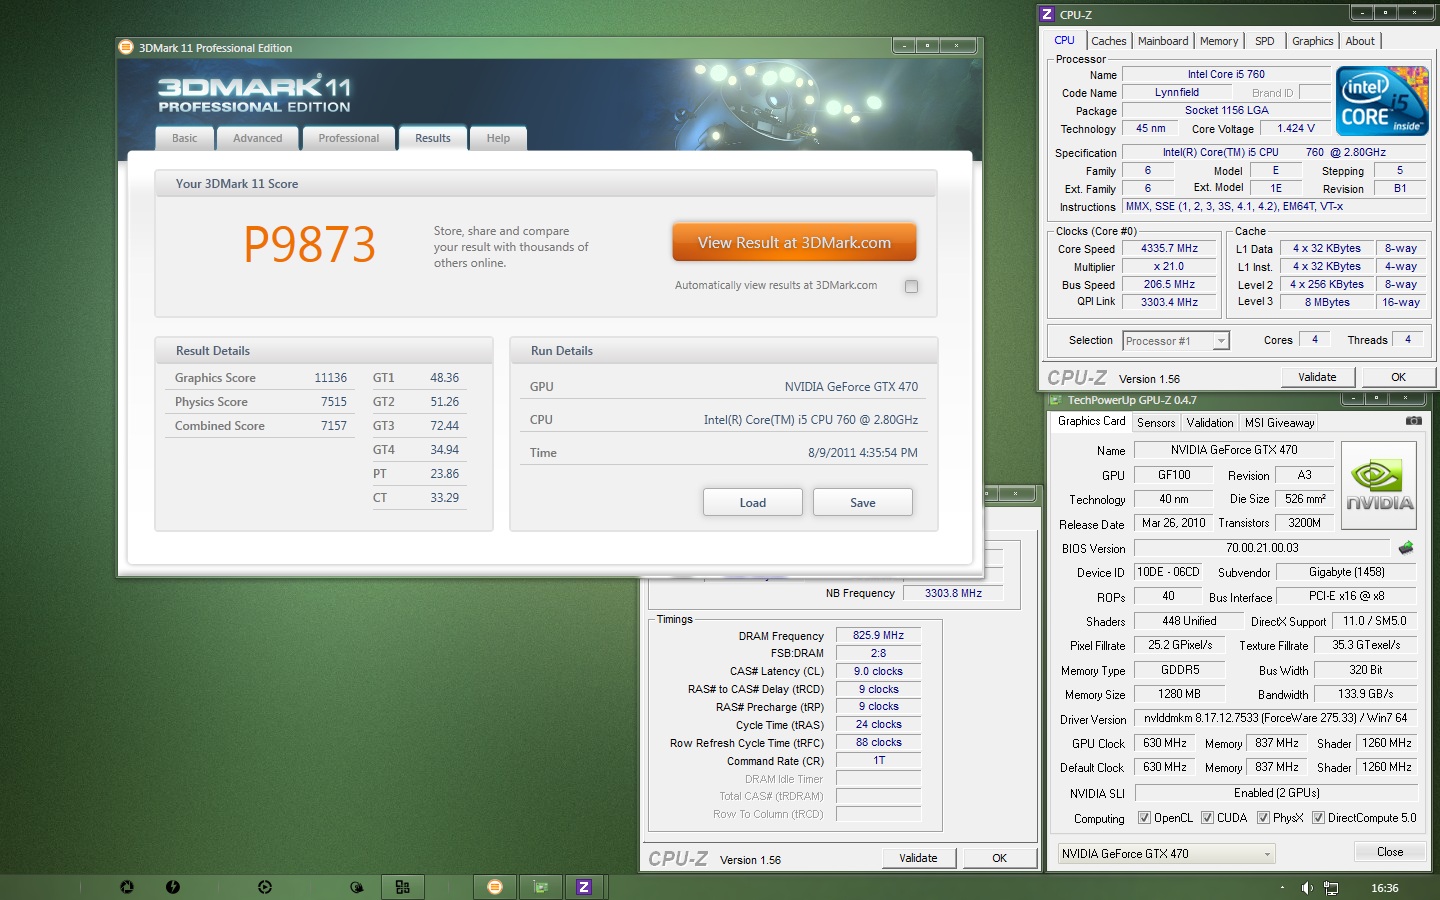Open the SPD tab in CPU-Z

1265,41
